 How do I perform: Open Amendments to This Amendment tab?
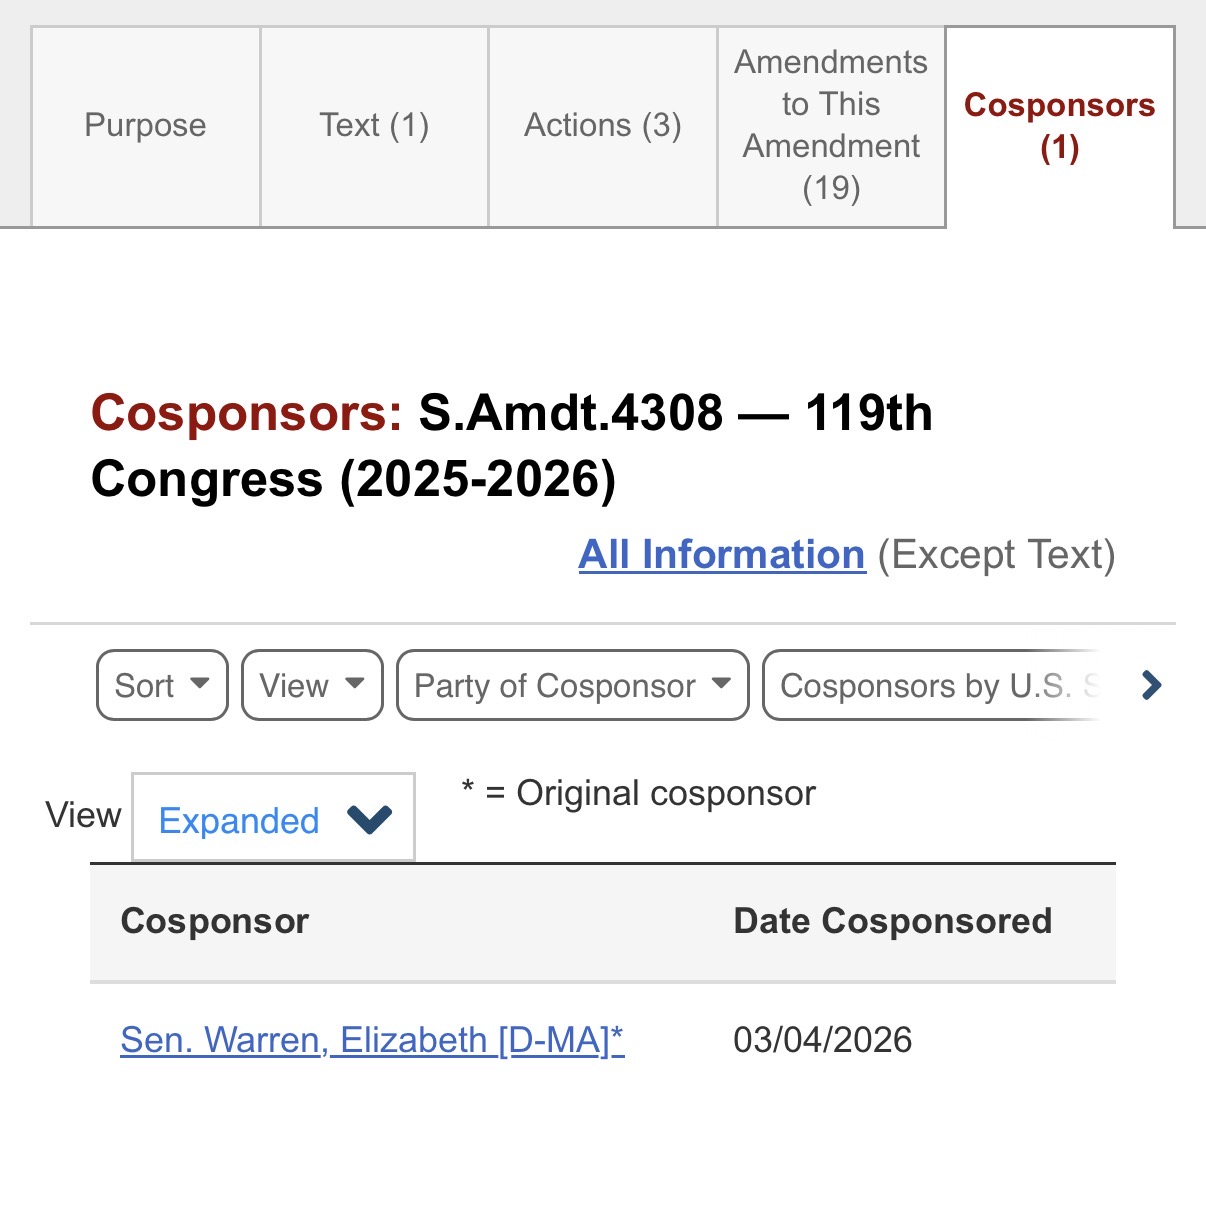831,126
